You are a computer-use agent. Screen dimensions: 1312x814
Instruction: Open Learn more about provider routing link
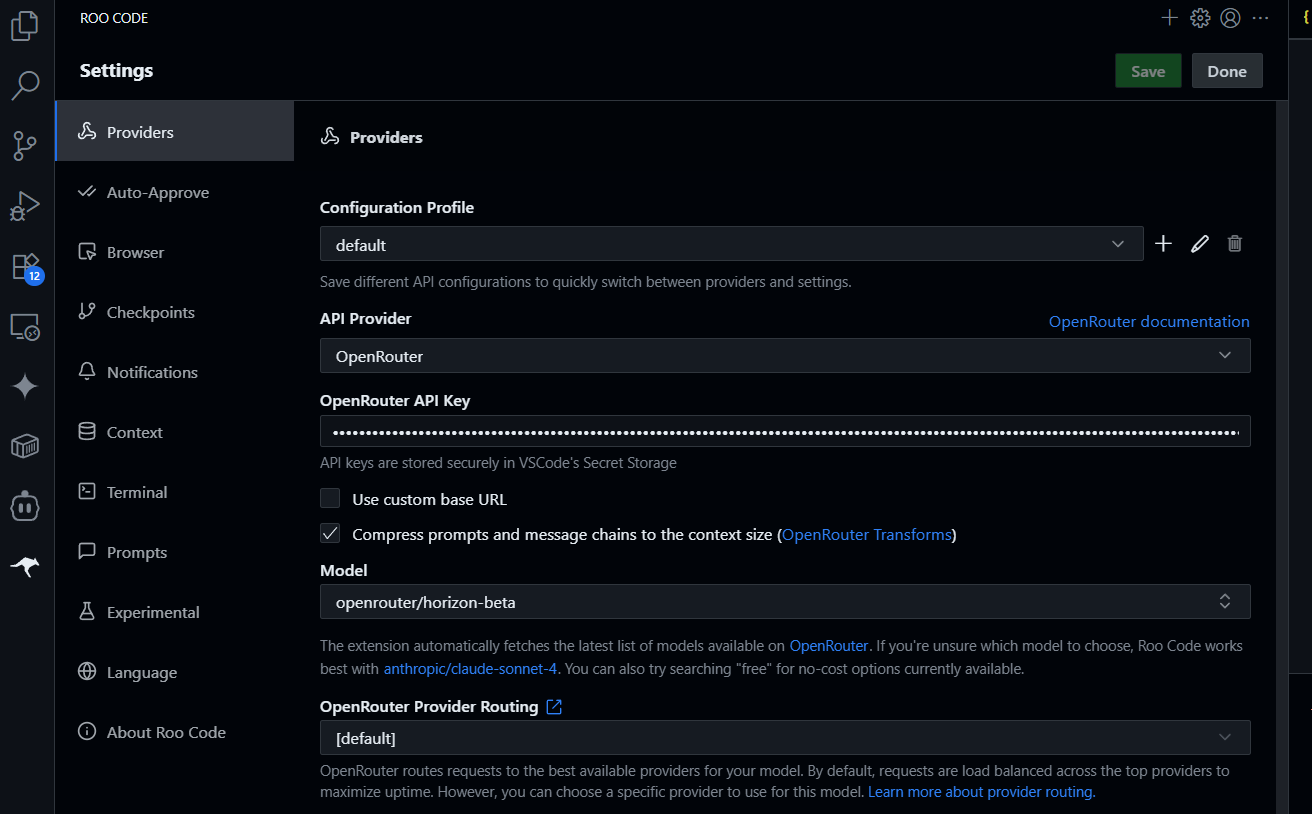coord(982,791)
